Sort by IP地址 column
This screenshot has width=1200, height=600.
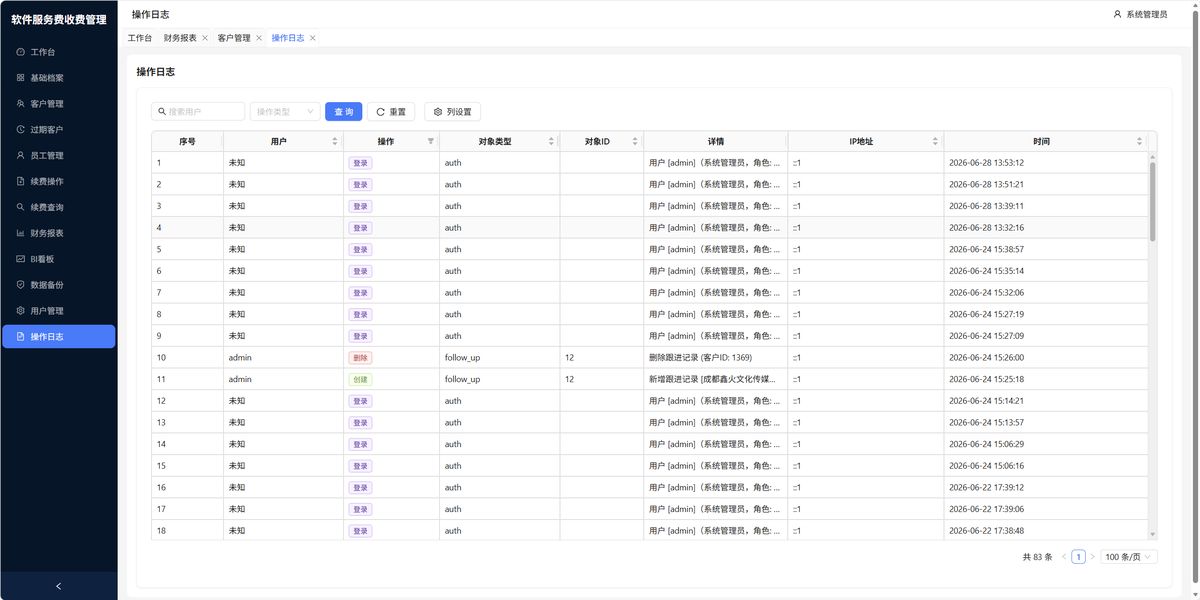click(935, 142)
